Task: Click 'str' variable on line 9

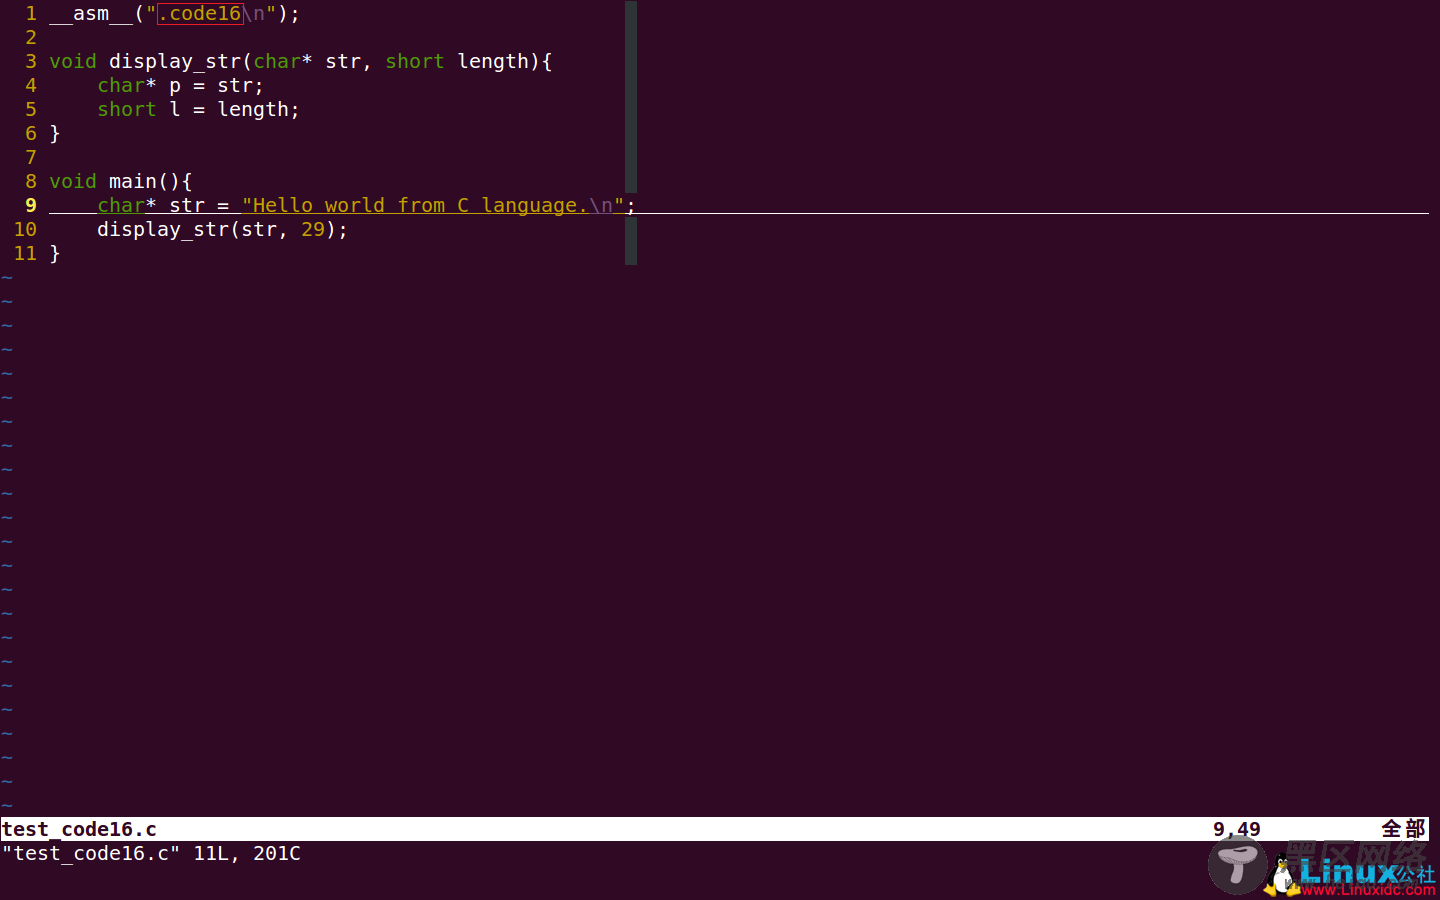Action: [x=187, y=206]
